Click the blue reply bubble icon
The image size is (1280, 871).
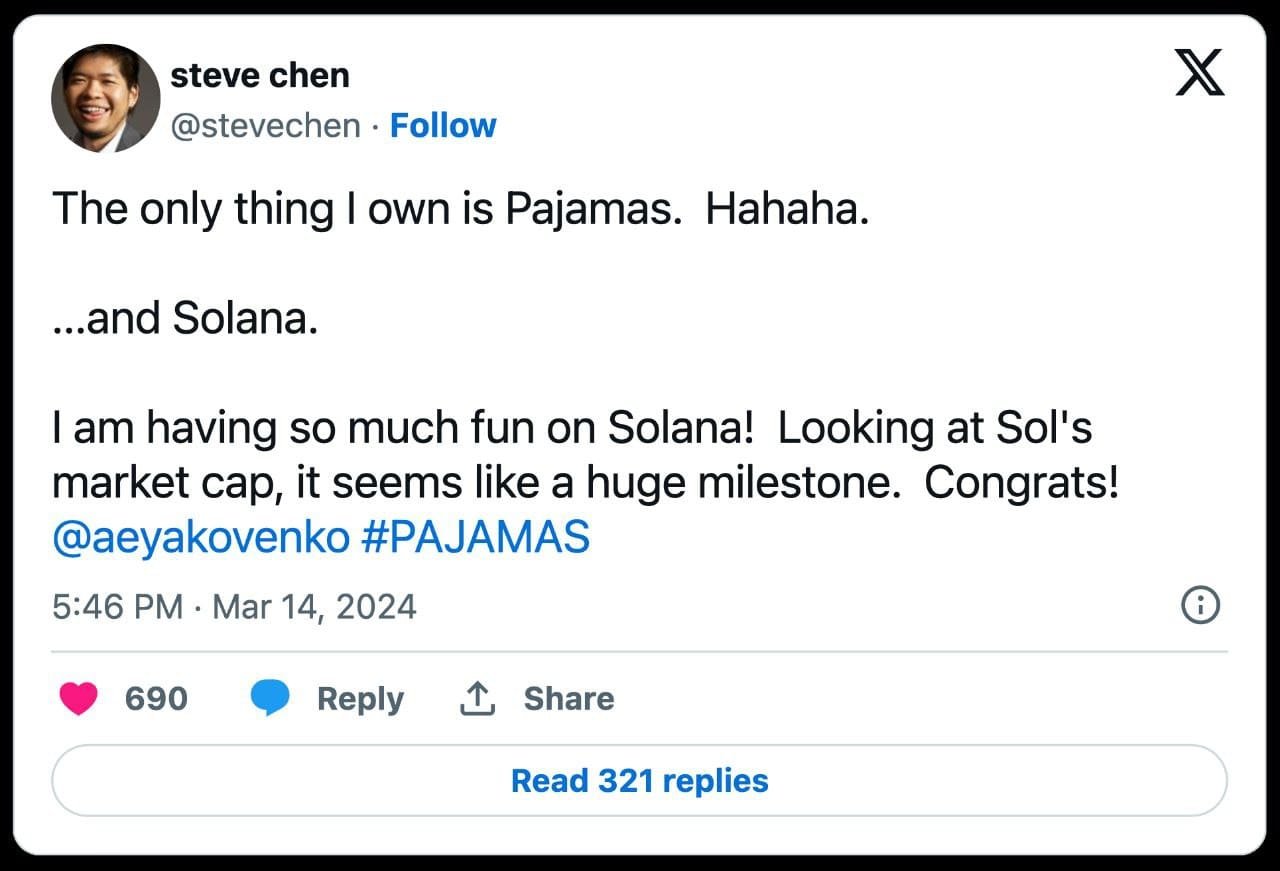click(269, 698)
